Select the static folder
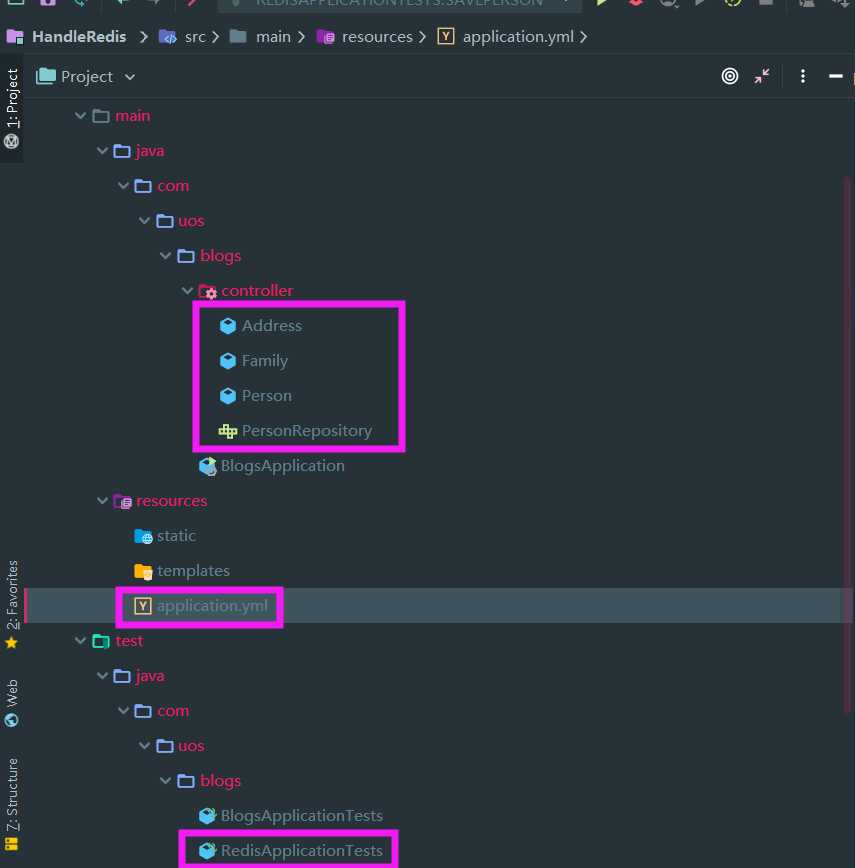 coord(176,535)
